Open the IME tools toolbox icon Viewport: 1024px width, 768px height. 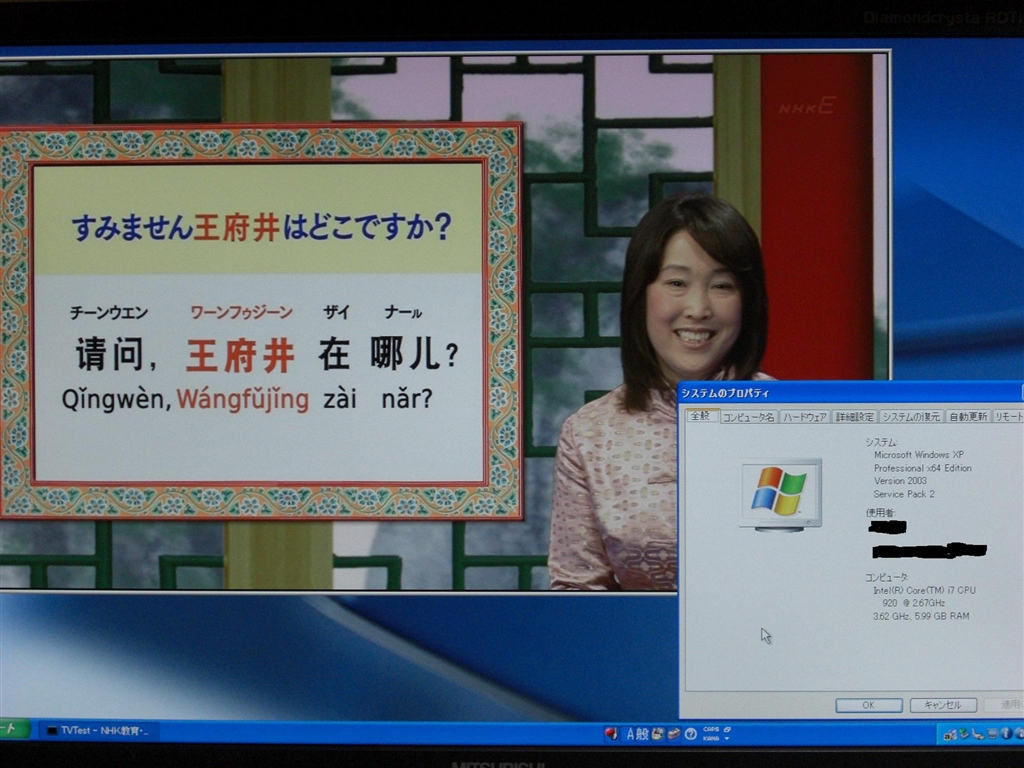pyautogui.click(x=674, y=733)
